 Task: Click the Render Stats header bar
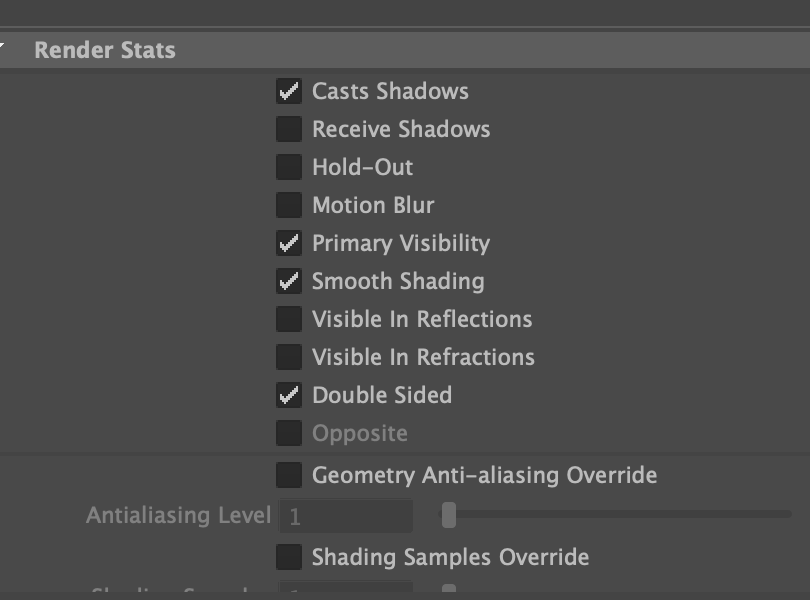[x=105, y=50]
